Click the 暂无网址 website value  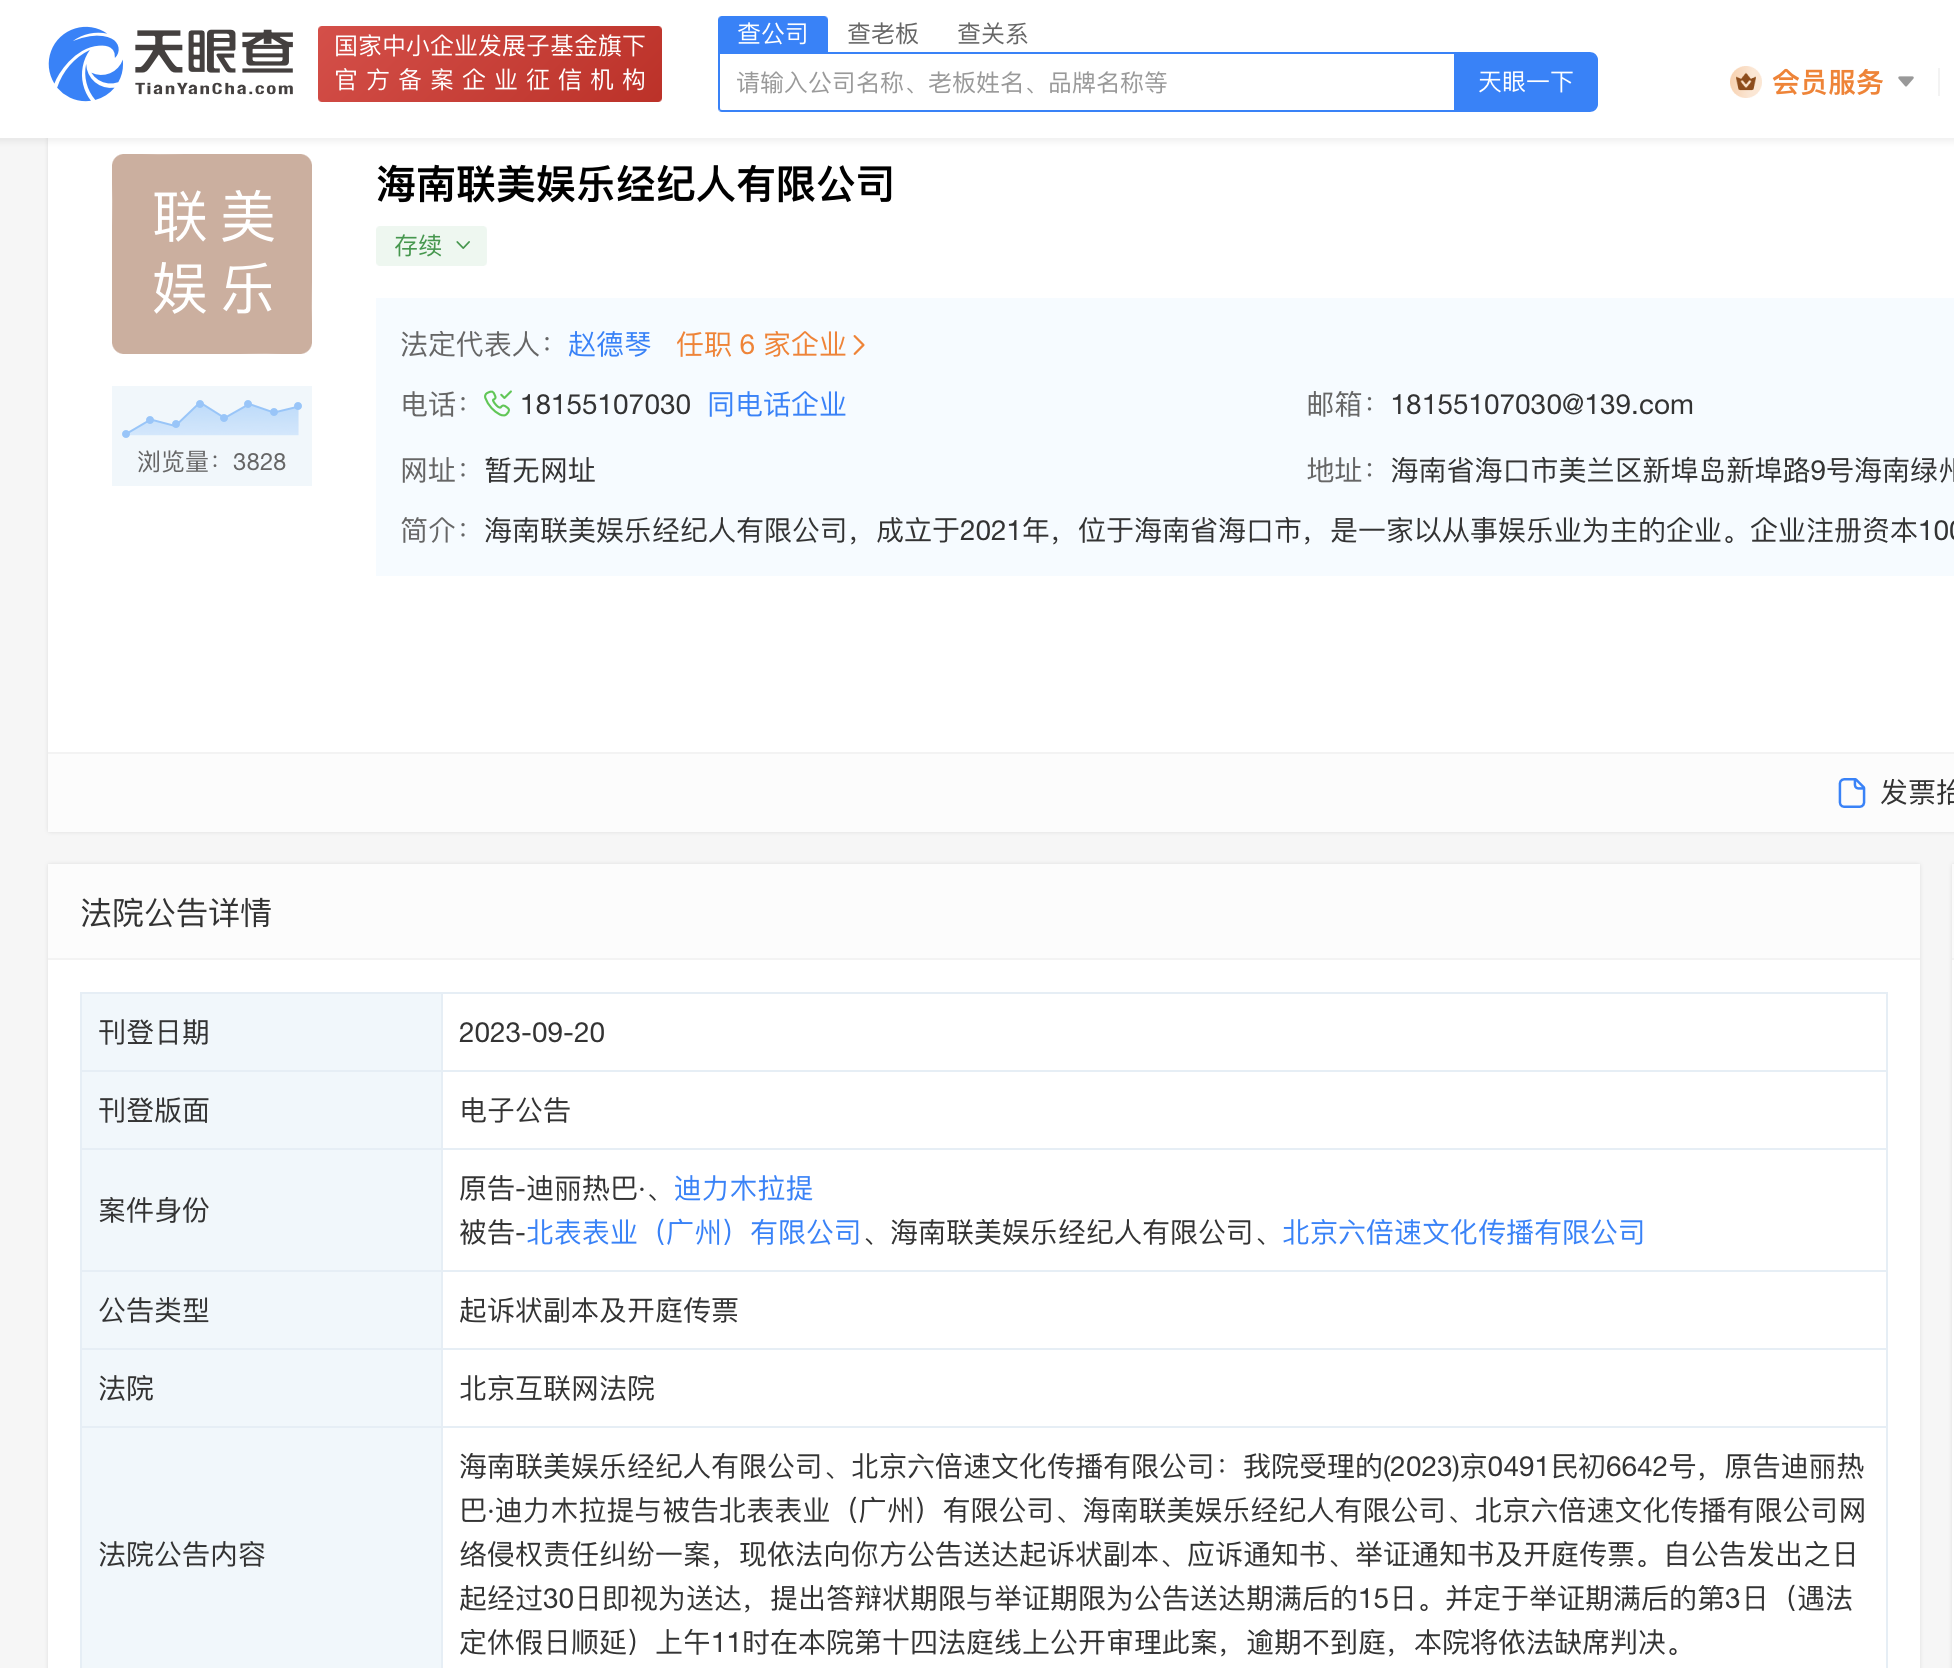540,470
